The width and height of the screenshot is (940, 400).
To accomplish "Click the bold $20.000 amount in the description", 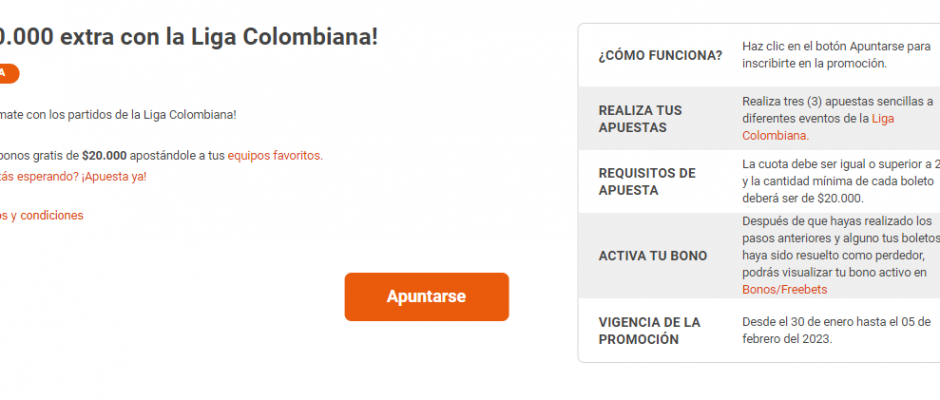I will click(x=104, y=155).
